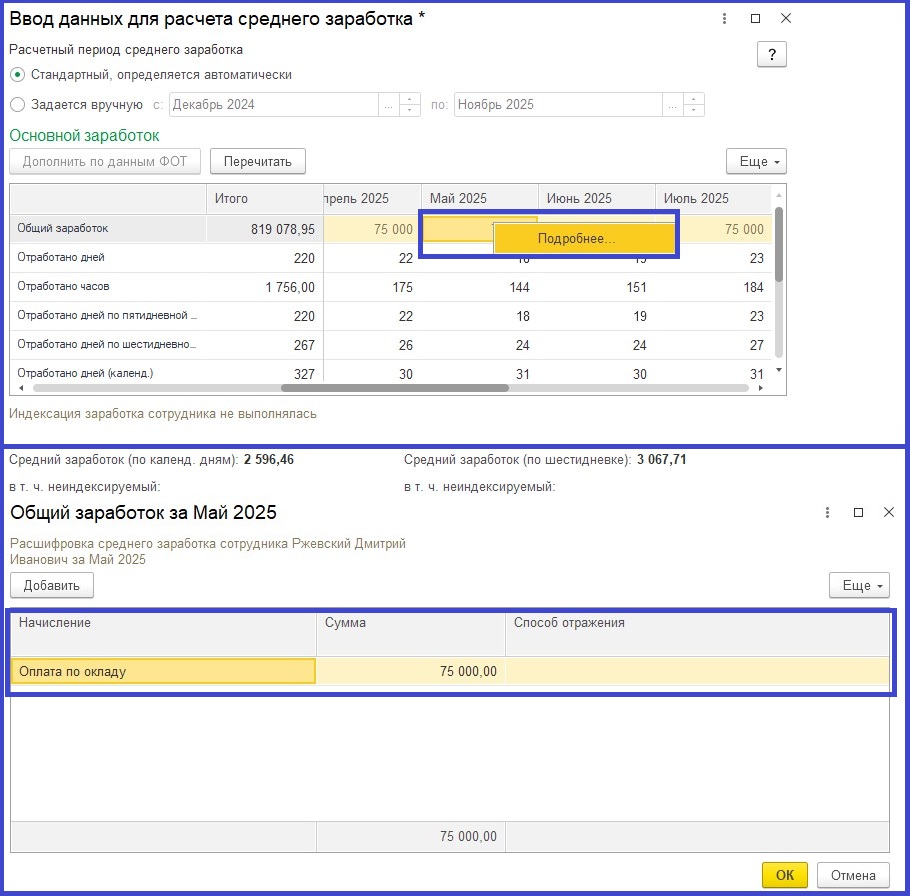Open start date picker ellipsis for Декабрь 2024

coord(388,105)
